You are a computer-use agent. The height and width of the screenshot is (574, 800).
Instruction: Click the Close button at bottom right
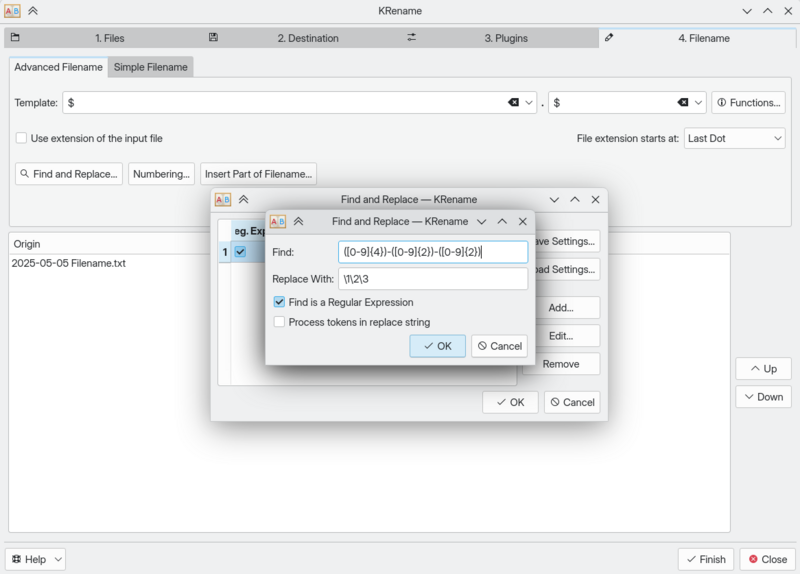point(768,559)
